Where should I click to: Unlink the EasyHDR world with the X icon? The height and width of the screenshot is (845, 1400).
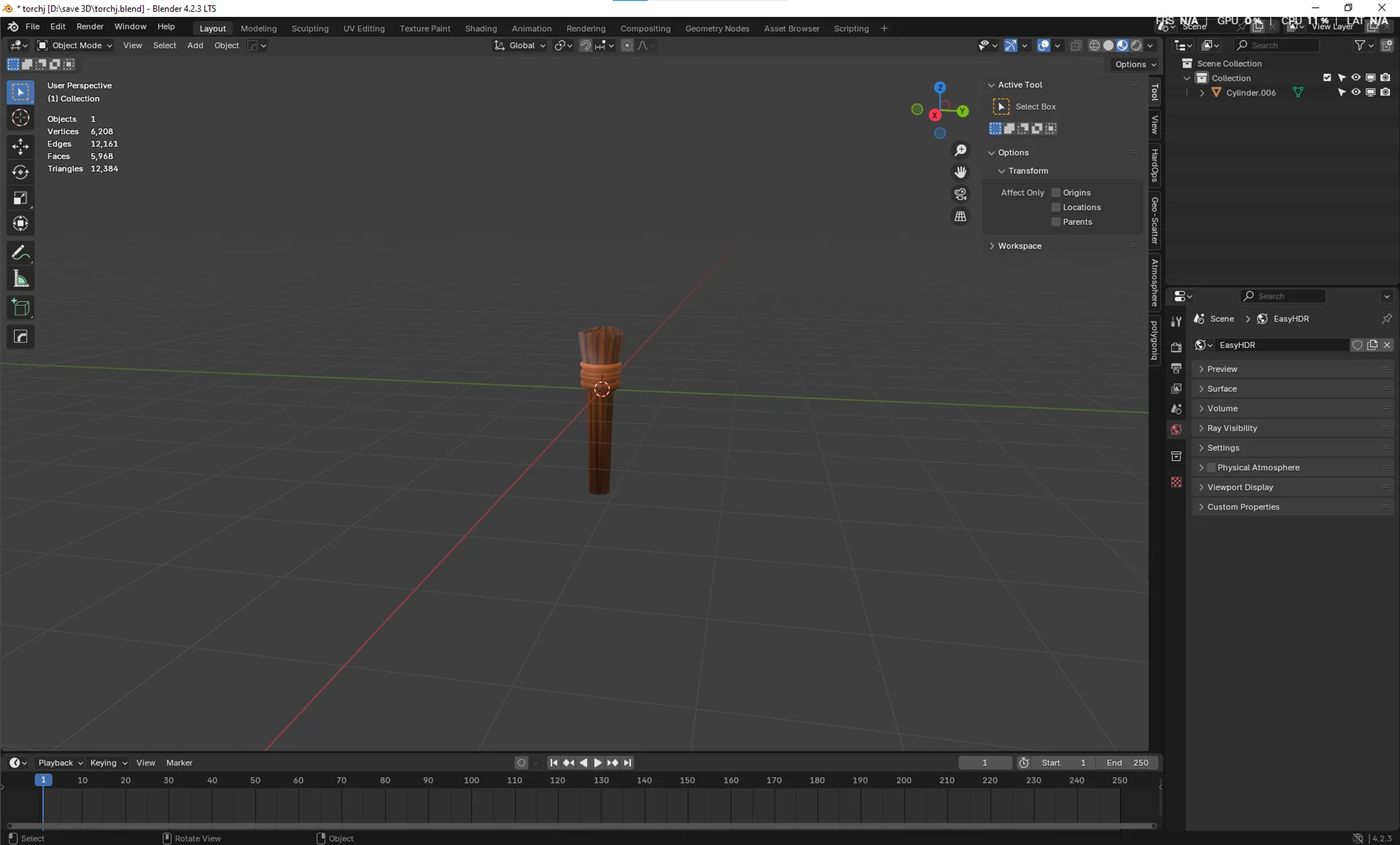pos(1386,345)
